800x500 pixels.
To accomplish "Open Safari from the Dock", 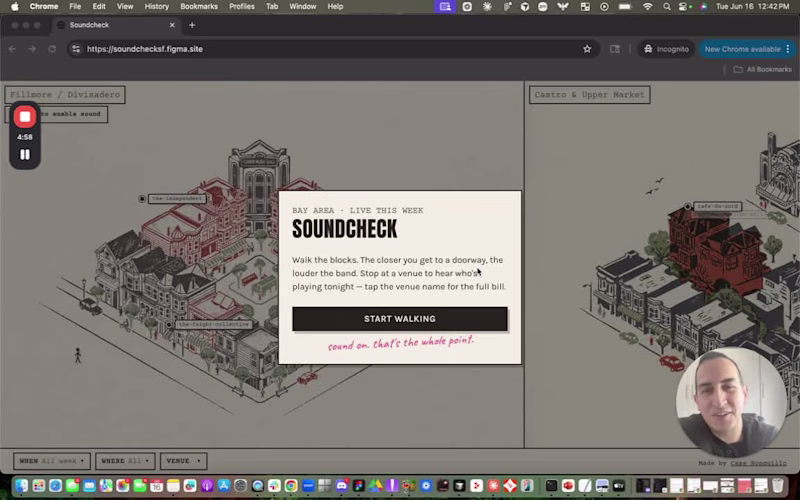I will pyautogui.click(x=56, y=486).
